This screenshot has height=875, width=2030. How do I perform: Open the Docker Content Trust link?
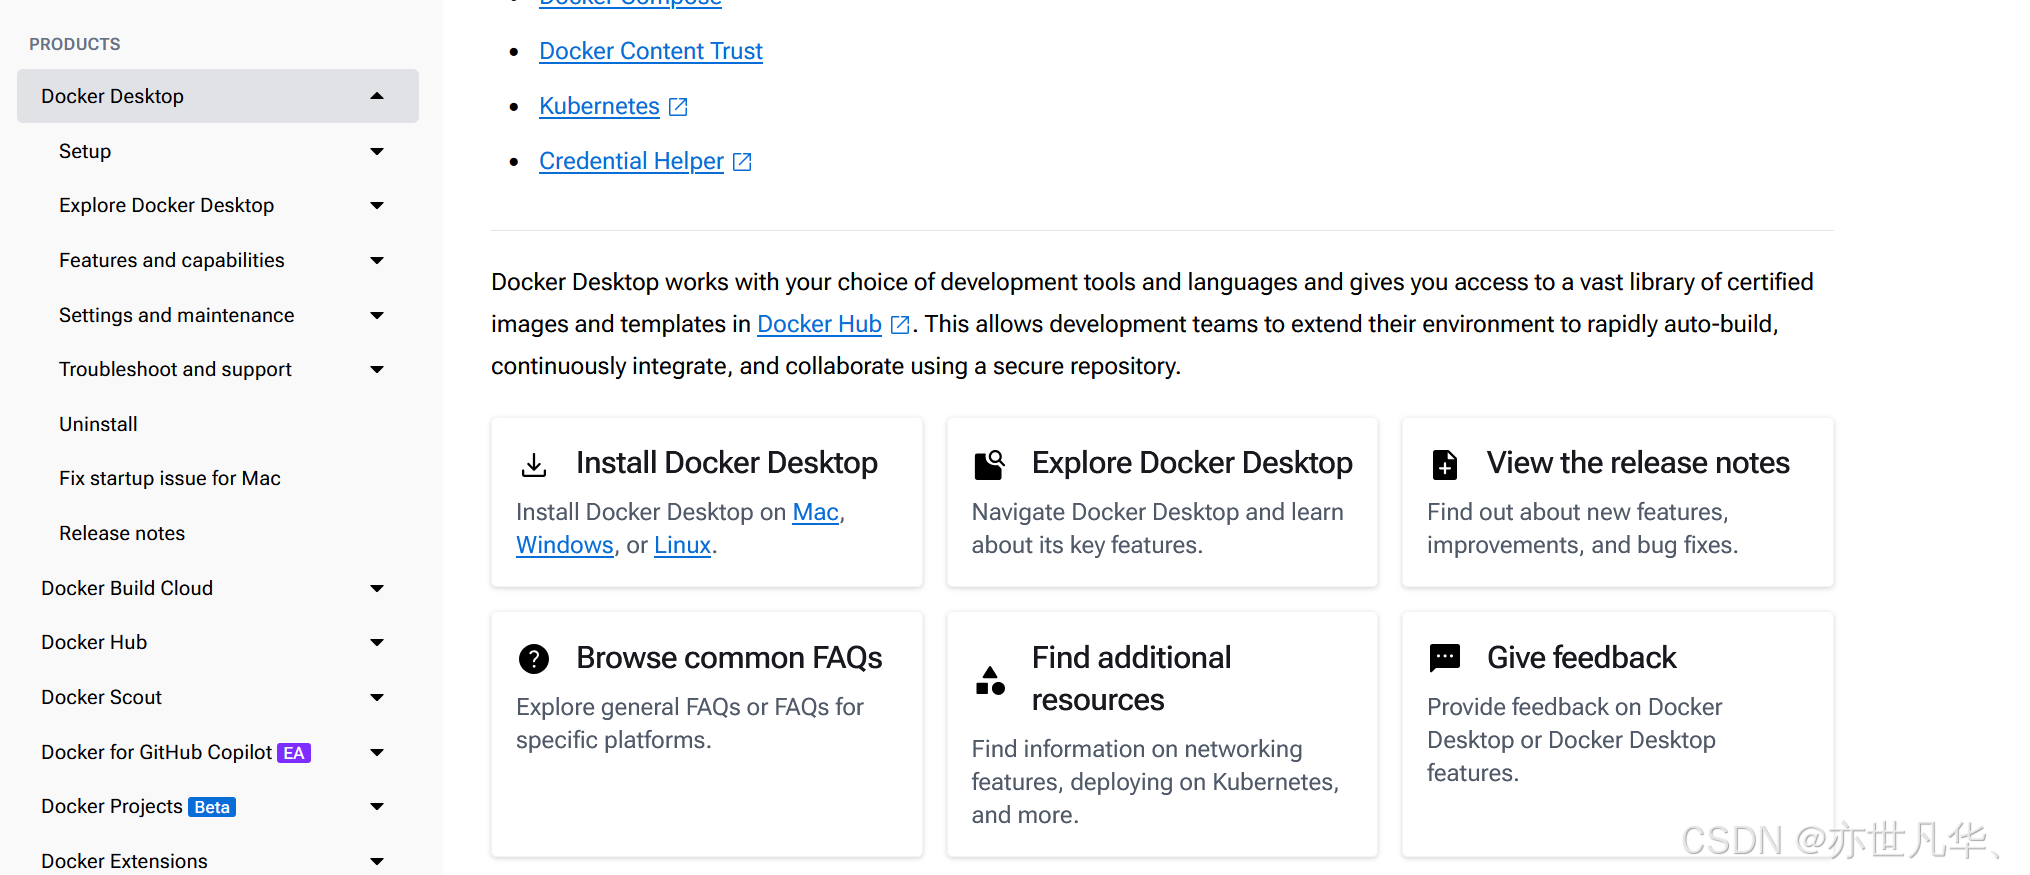(x=651, y=51)
